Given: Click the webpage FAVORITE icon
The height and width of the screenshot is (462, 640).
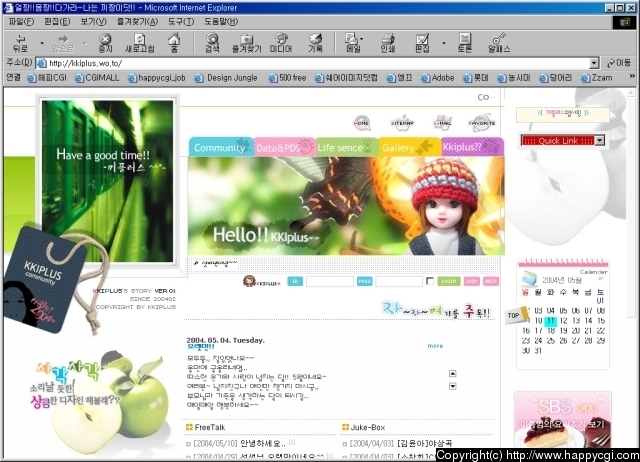Looking at the screenshot, I should [482, 123].
